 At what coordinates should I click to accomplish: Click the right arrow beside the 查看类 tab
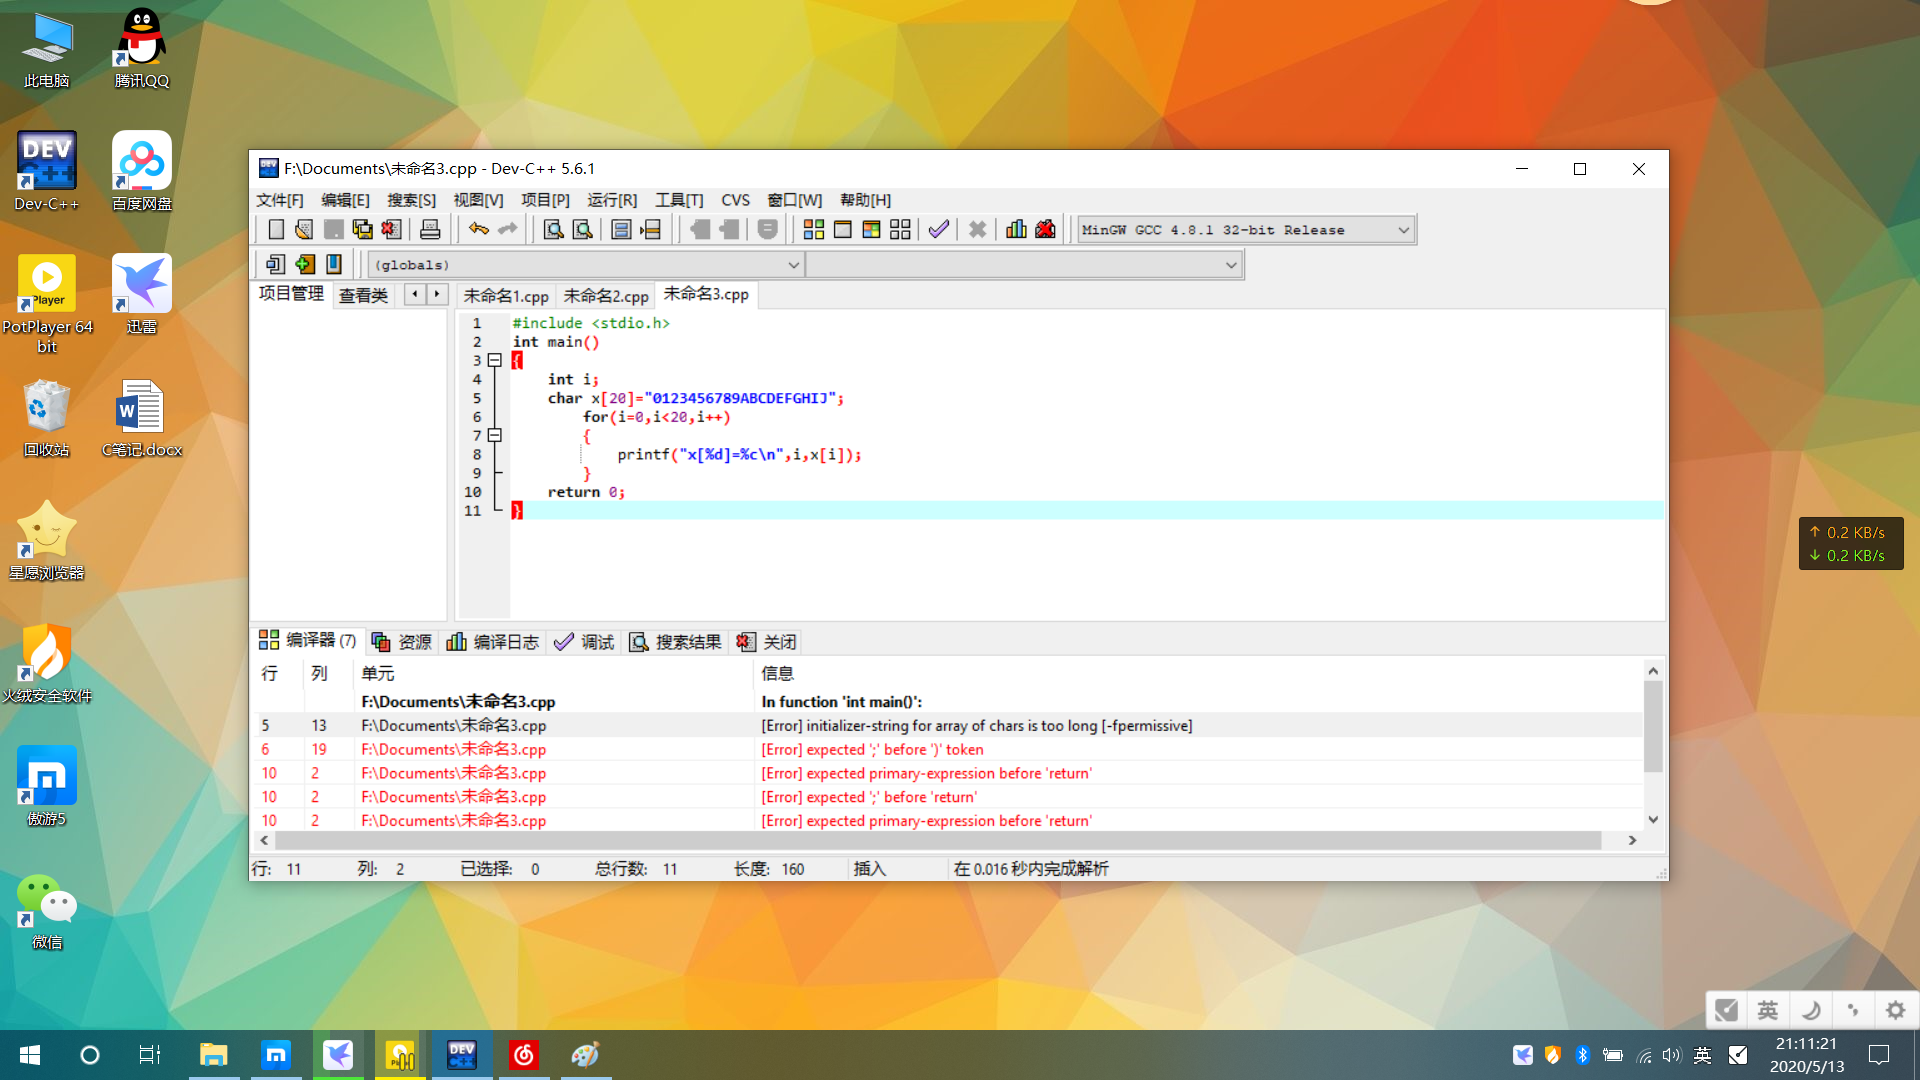point(437,294)
